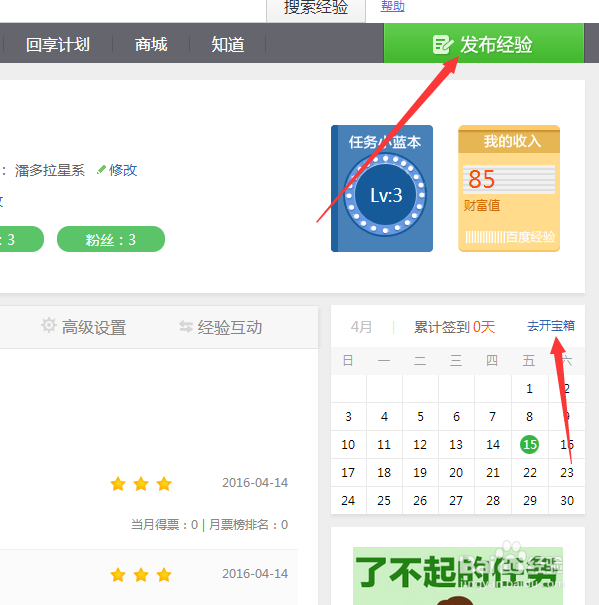Select highlighted green date 15
The image size is (599, 605).
coord(530,444)
